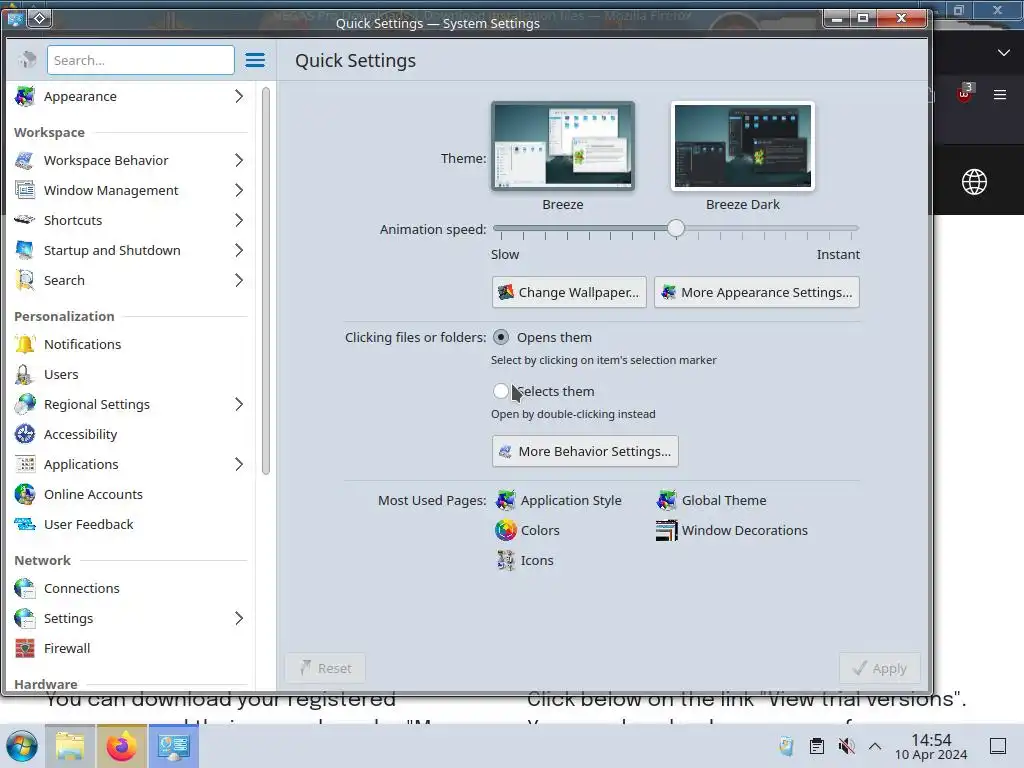Click the Notifications bell icon
This screenshot has width=1024, height=768.
[25, 344]
